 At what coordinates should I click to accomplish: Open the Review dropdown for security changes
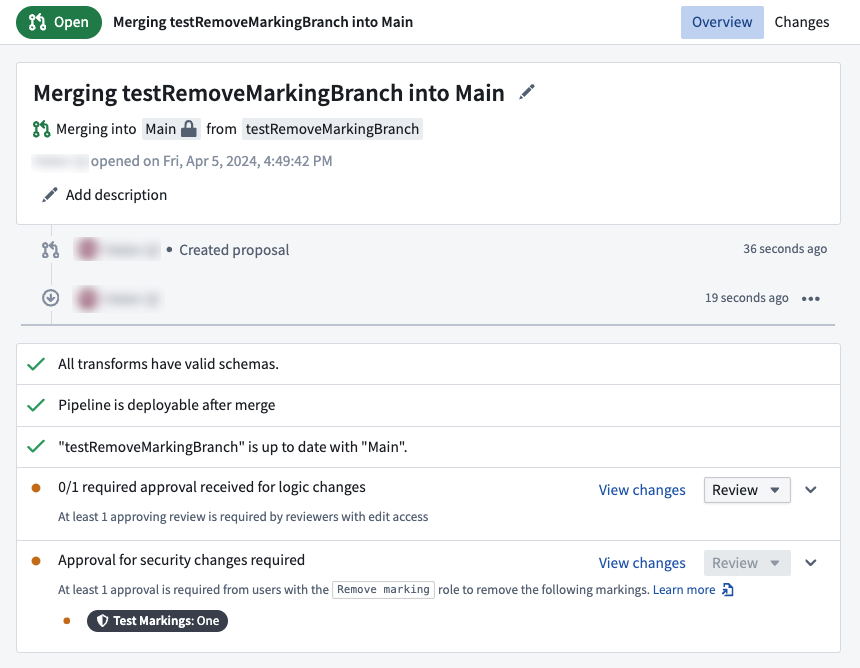747,563
